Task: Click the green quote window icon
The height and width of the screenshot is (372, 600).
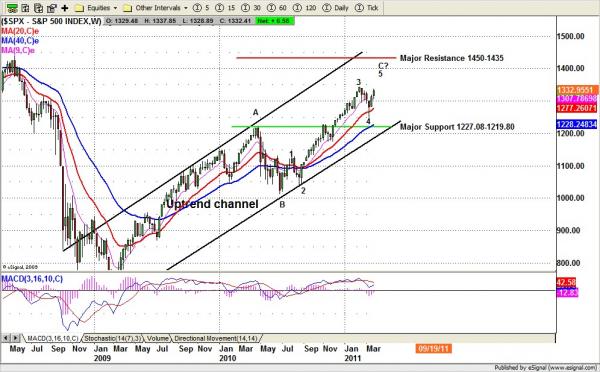Action: tap(12, 8)
